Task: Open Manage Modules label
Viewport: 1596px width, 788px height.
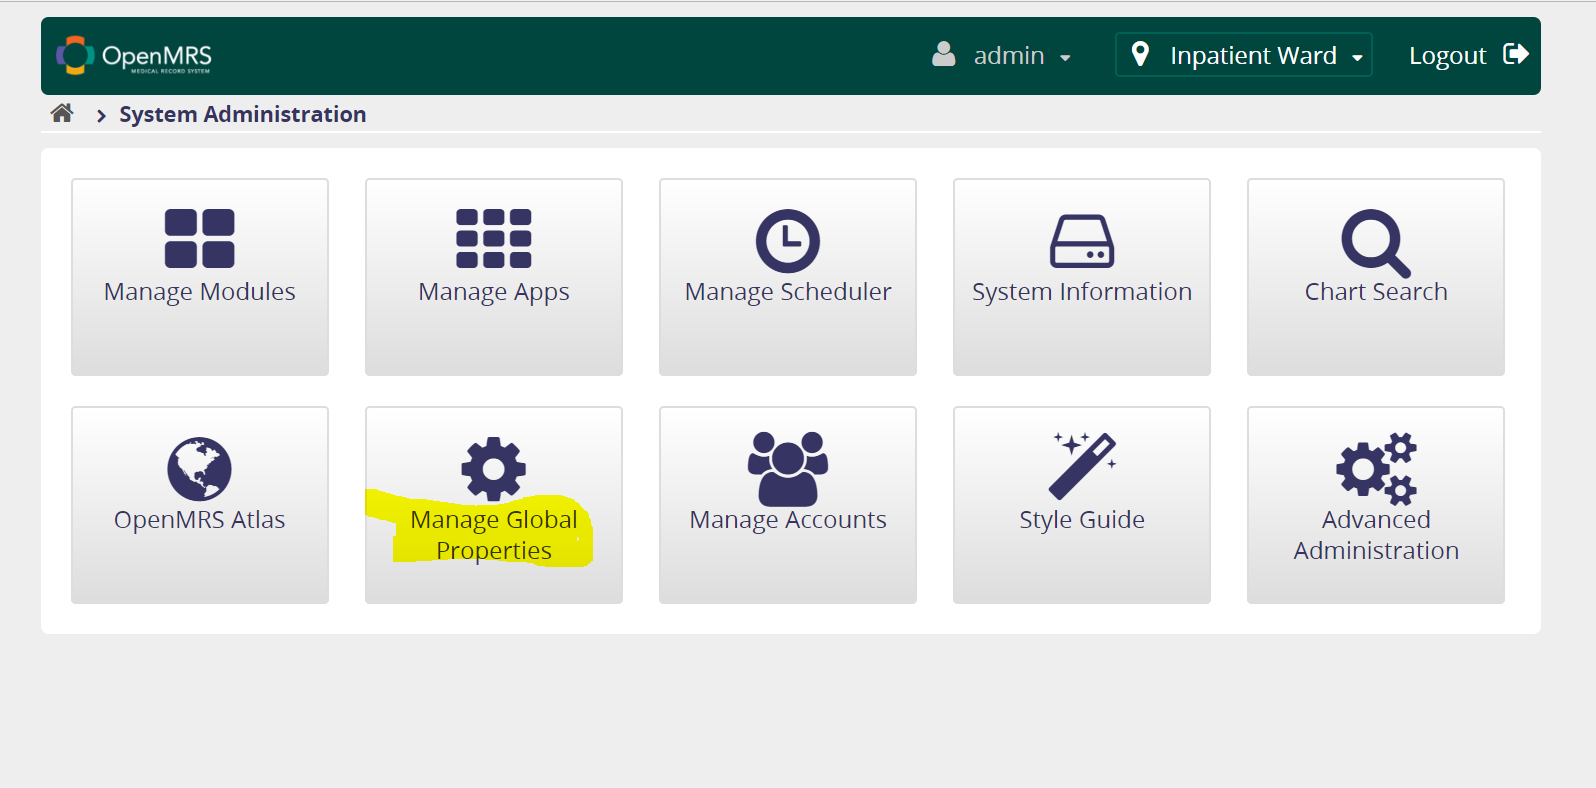Action: coord(200,292)
